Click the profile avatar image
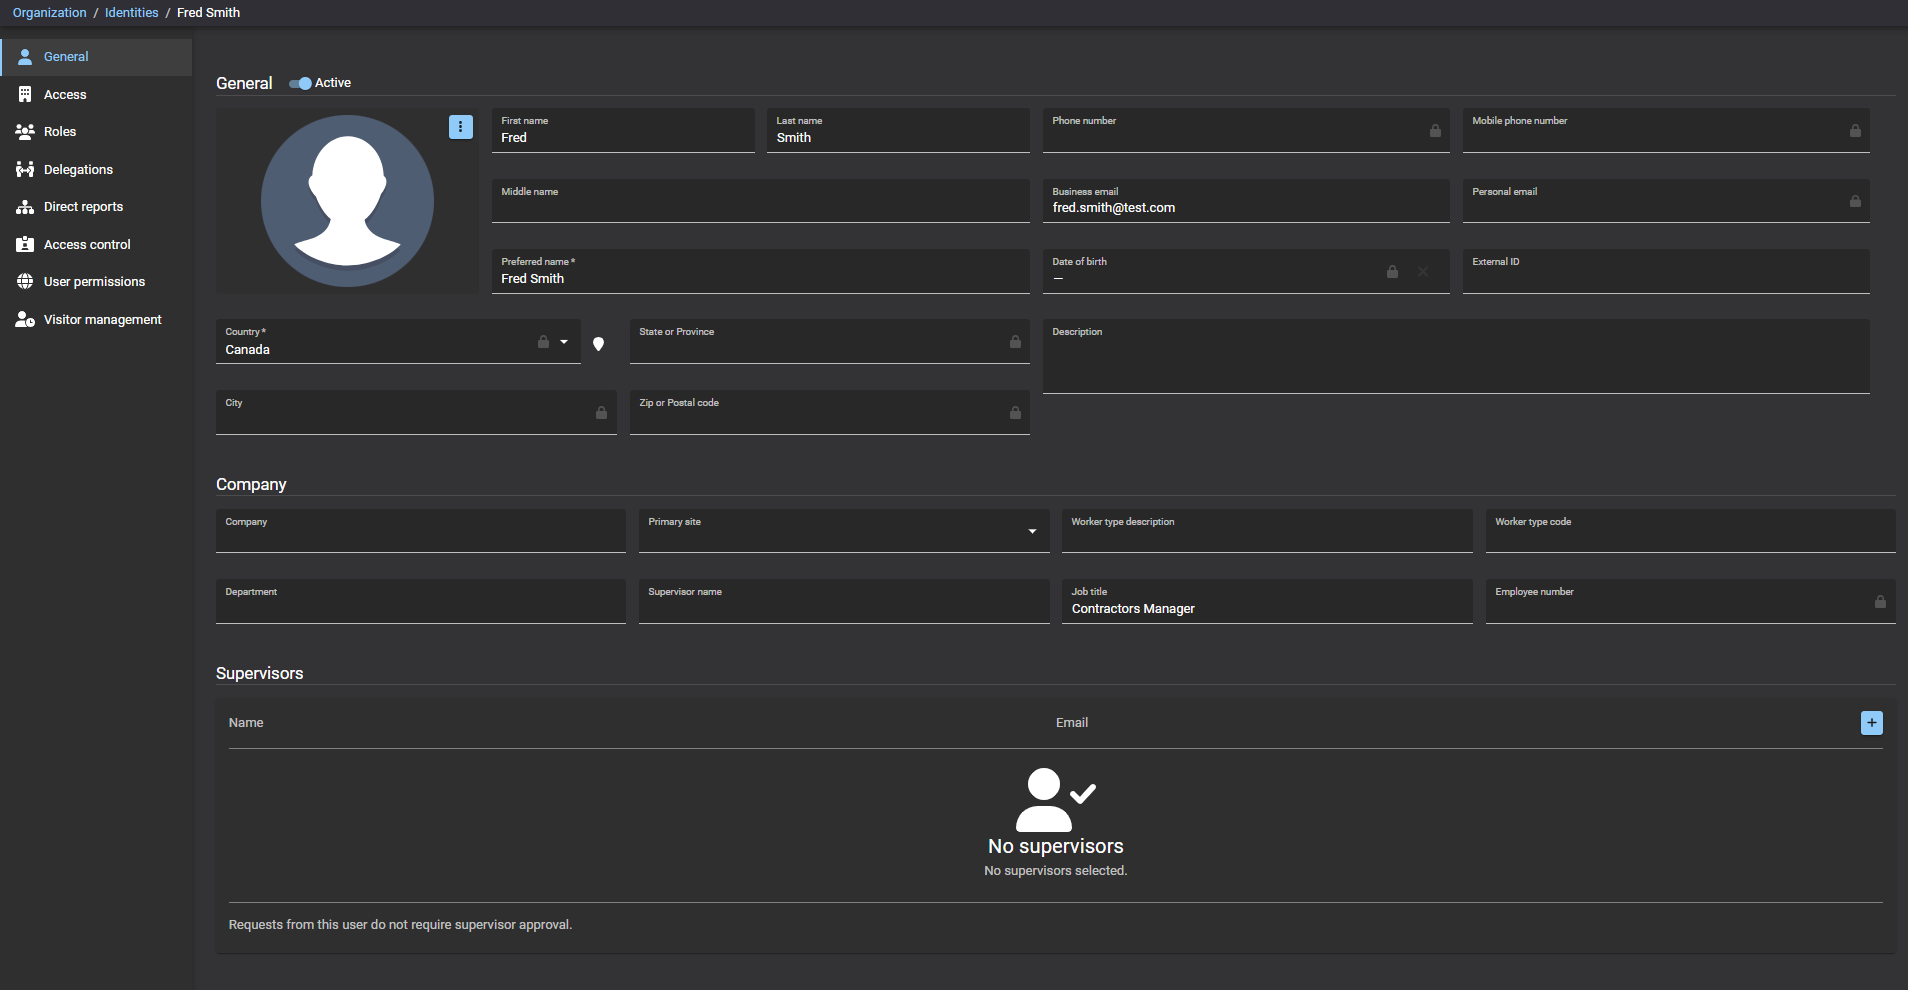 click(x=347, y=201)
